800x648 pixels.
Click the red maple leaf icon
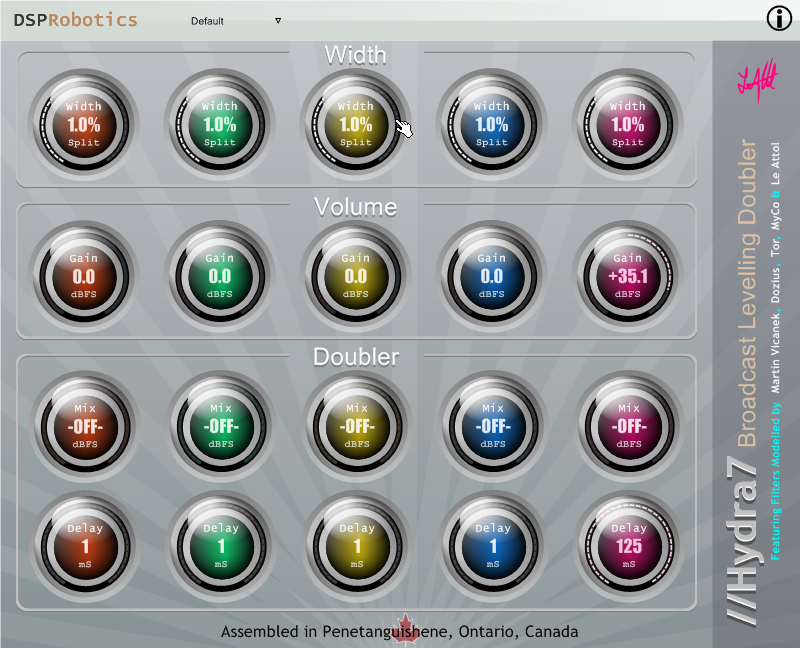tap(406, 629)
